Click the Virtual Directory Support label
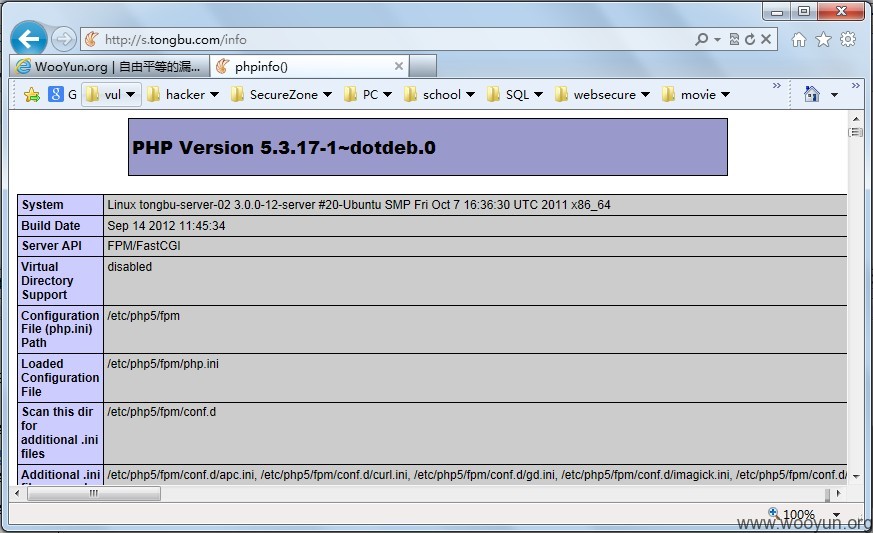Viewport: 873px width, 533px height. (47, 281)
